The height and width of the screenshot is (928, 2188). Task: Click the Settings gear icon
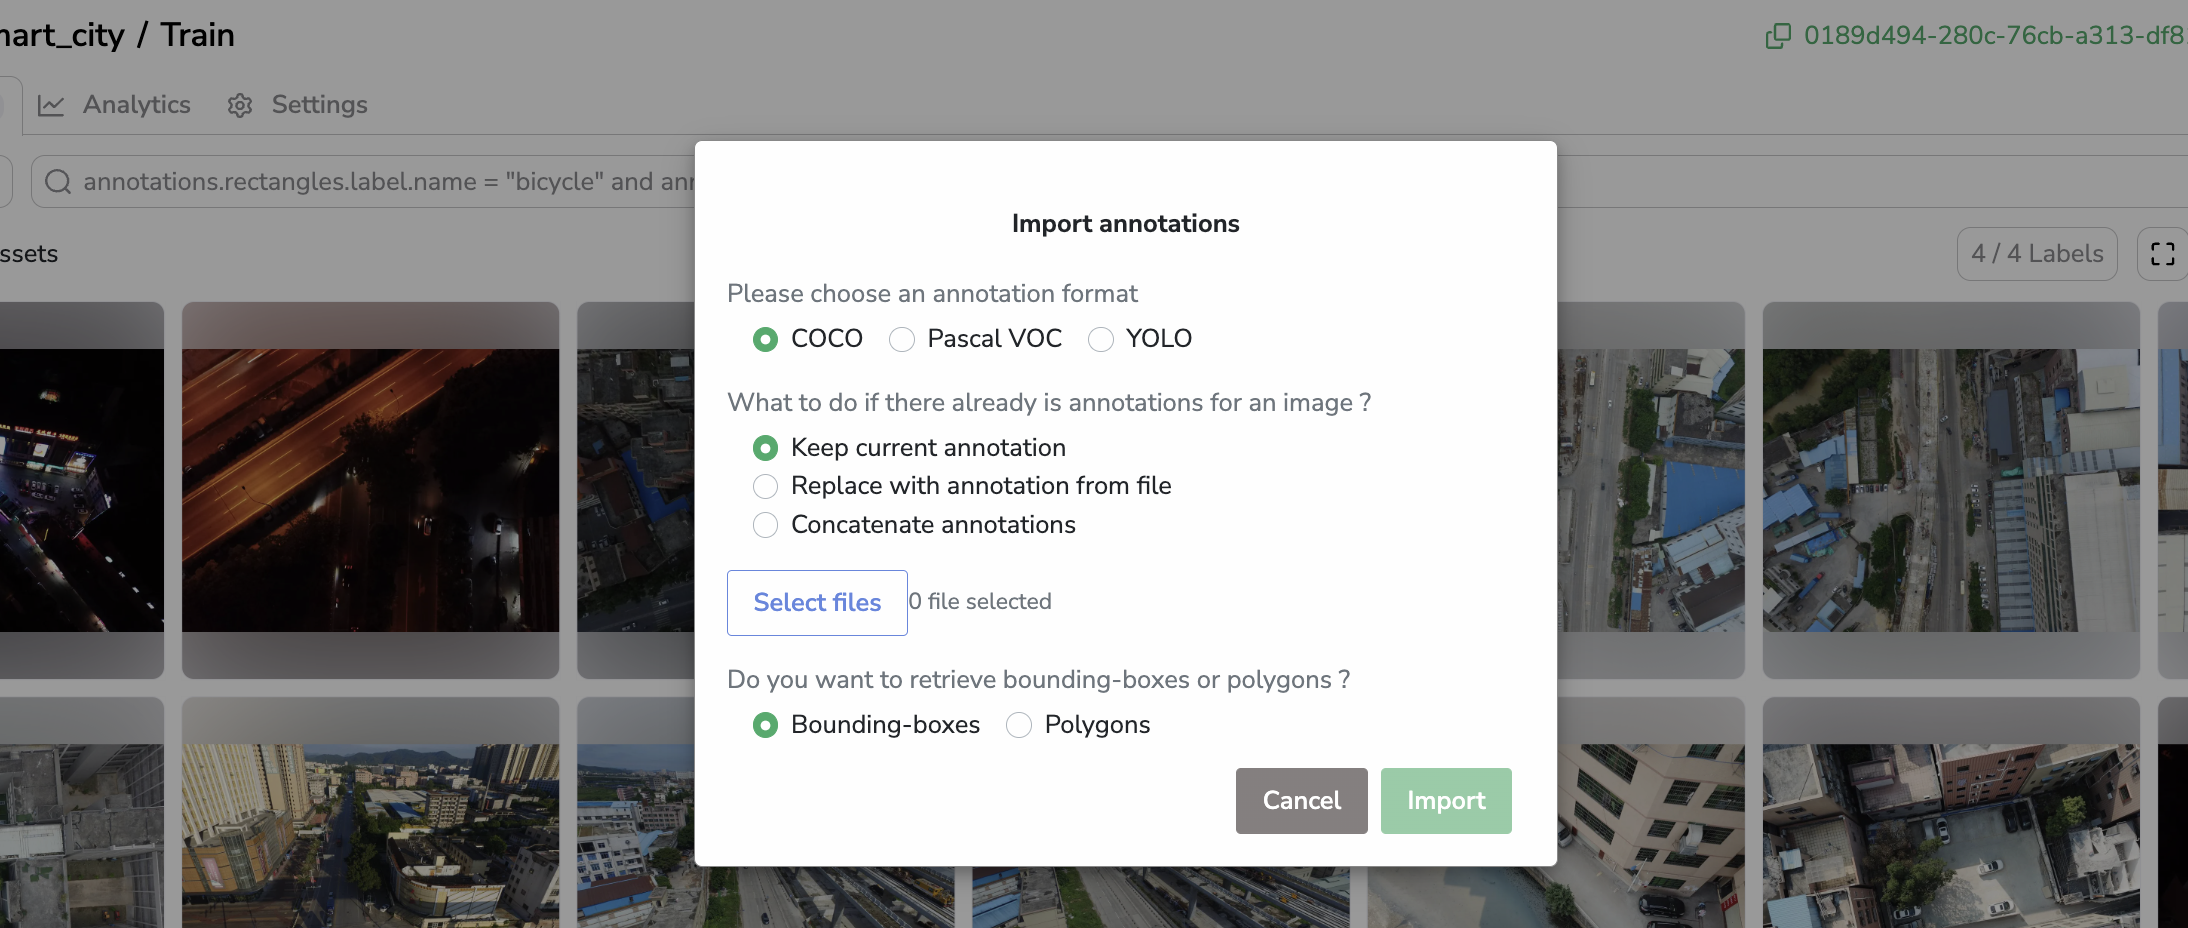pos(240,105)
